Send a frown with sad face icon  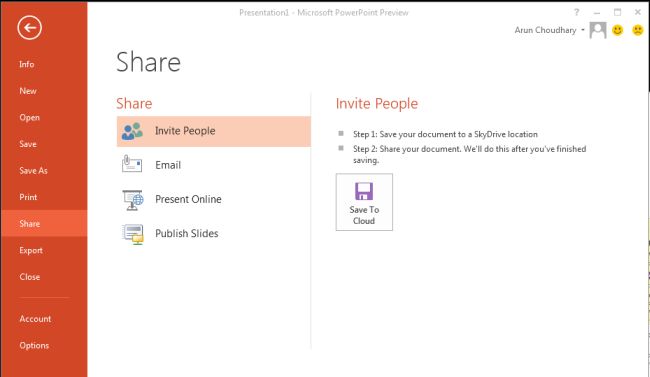point(638,30)
